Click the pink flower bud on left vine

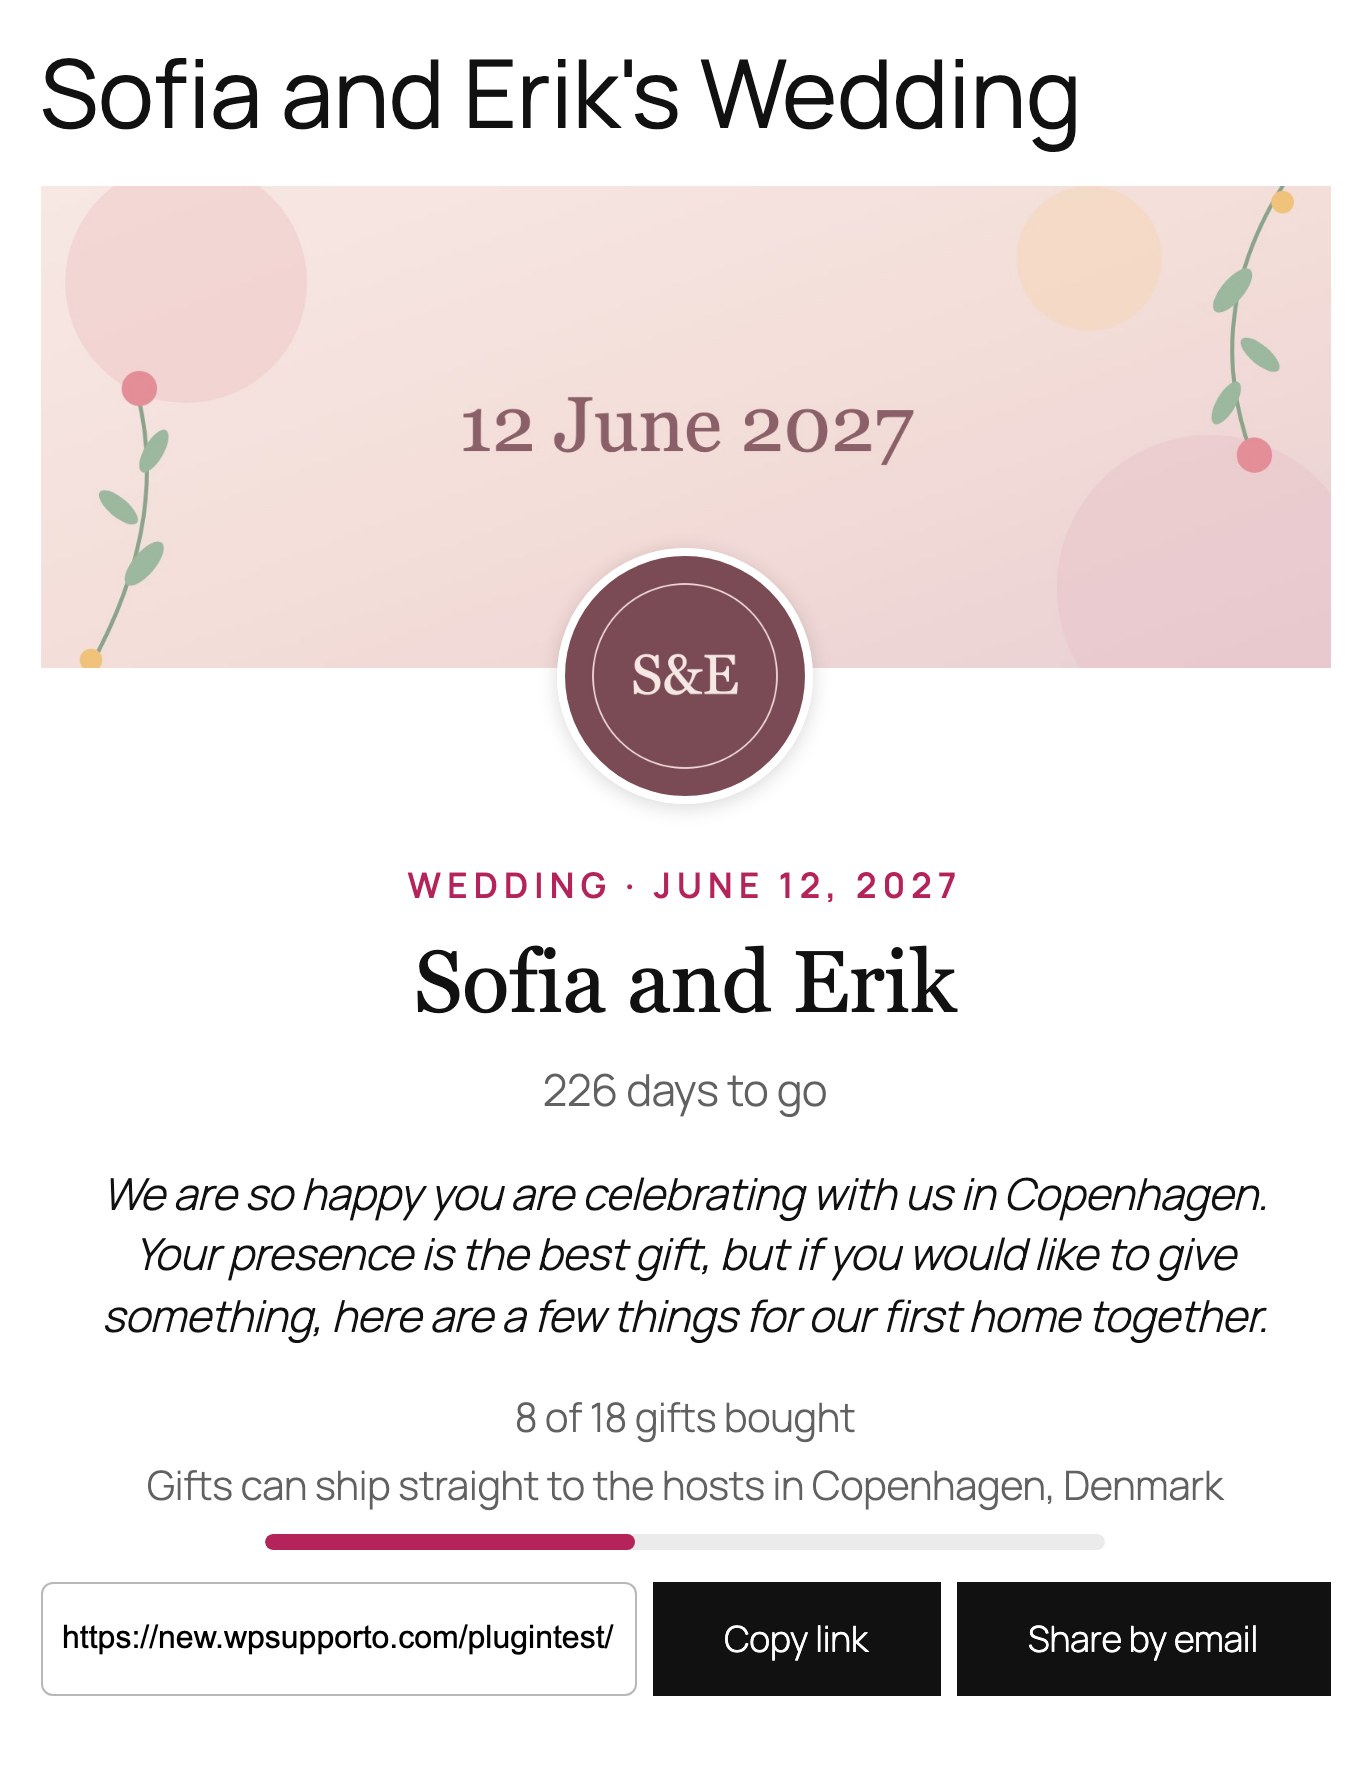(x=139, y=388)
